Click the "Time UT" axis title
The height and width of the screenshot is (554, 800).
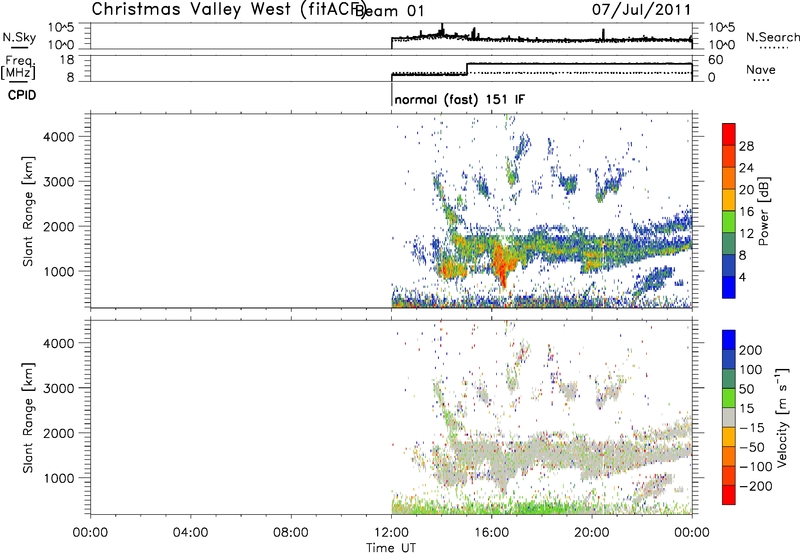(391, 548)
